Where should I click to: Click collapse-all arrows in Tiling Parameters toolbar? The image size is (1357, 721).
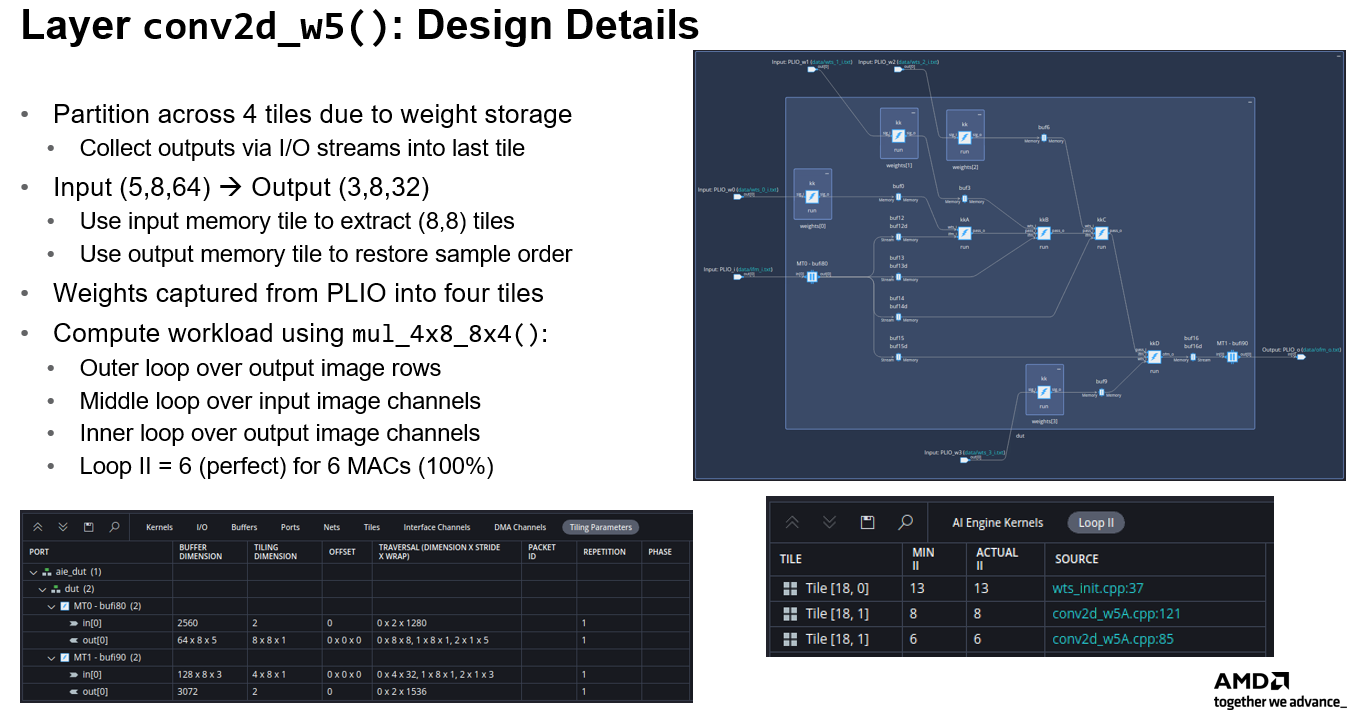pyautogui.click(x=39, y=527)
